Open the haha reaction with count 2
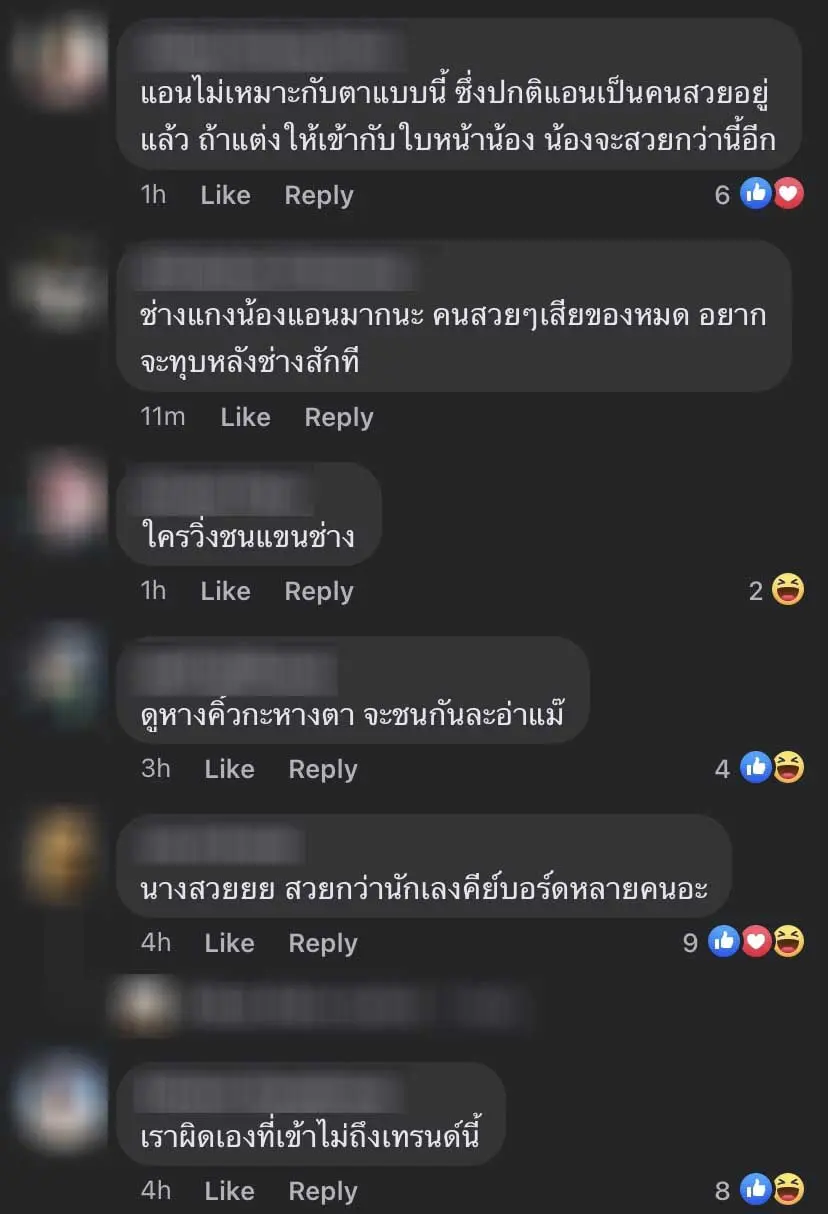Screen dimensions: 828x1214 coord(777,591)
